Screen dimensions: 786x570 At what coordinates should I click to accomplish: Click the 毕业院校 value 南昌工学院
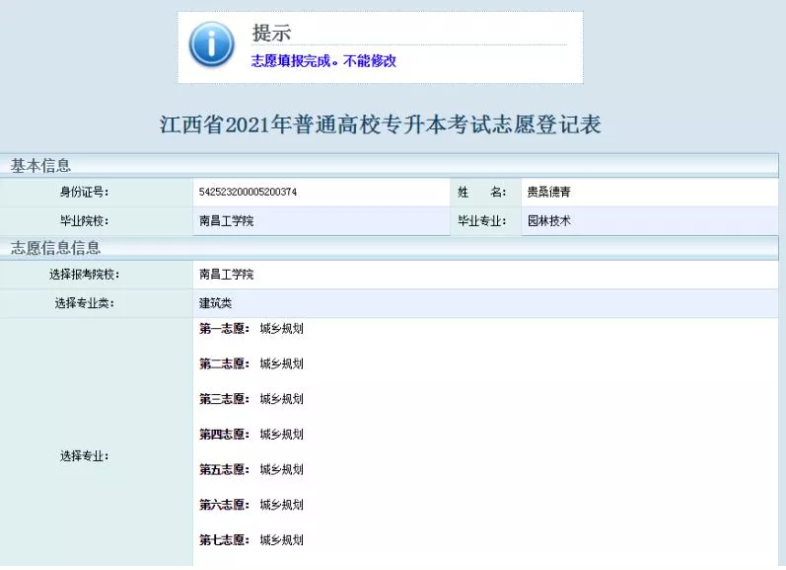[226, 221]
